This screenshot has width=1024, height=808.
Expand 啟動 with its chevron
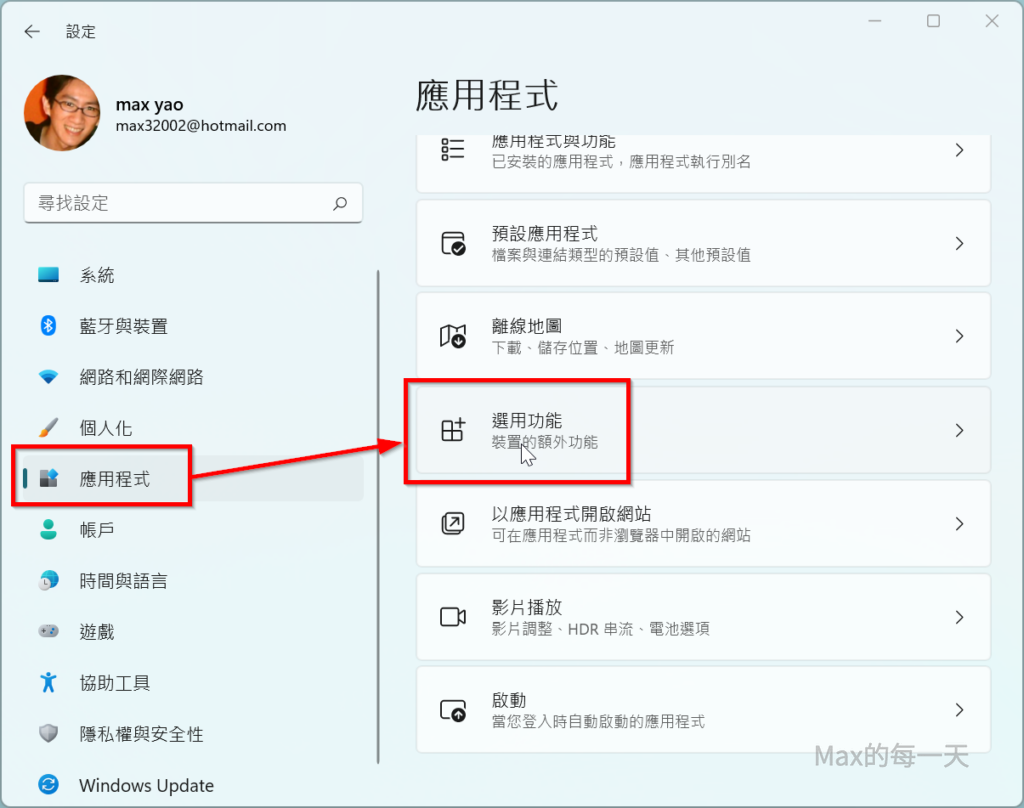[959, 710]
